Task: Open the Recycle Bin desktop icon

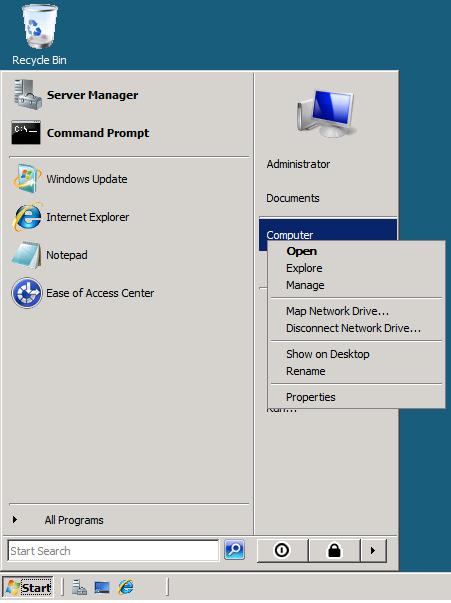Action: 39,35
